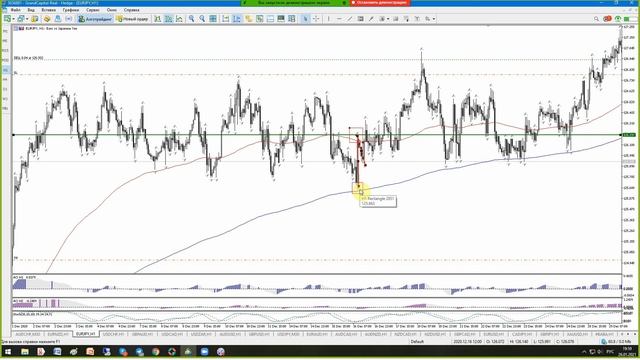The height and width of the screenshot is (360, 640).
Task: Click the connection traffic status indicator
Action: point(616,341)
